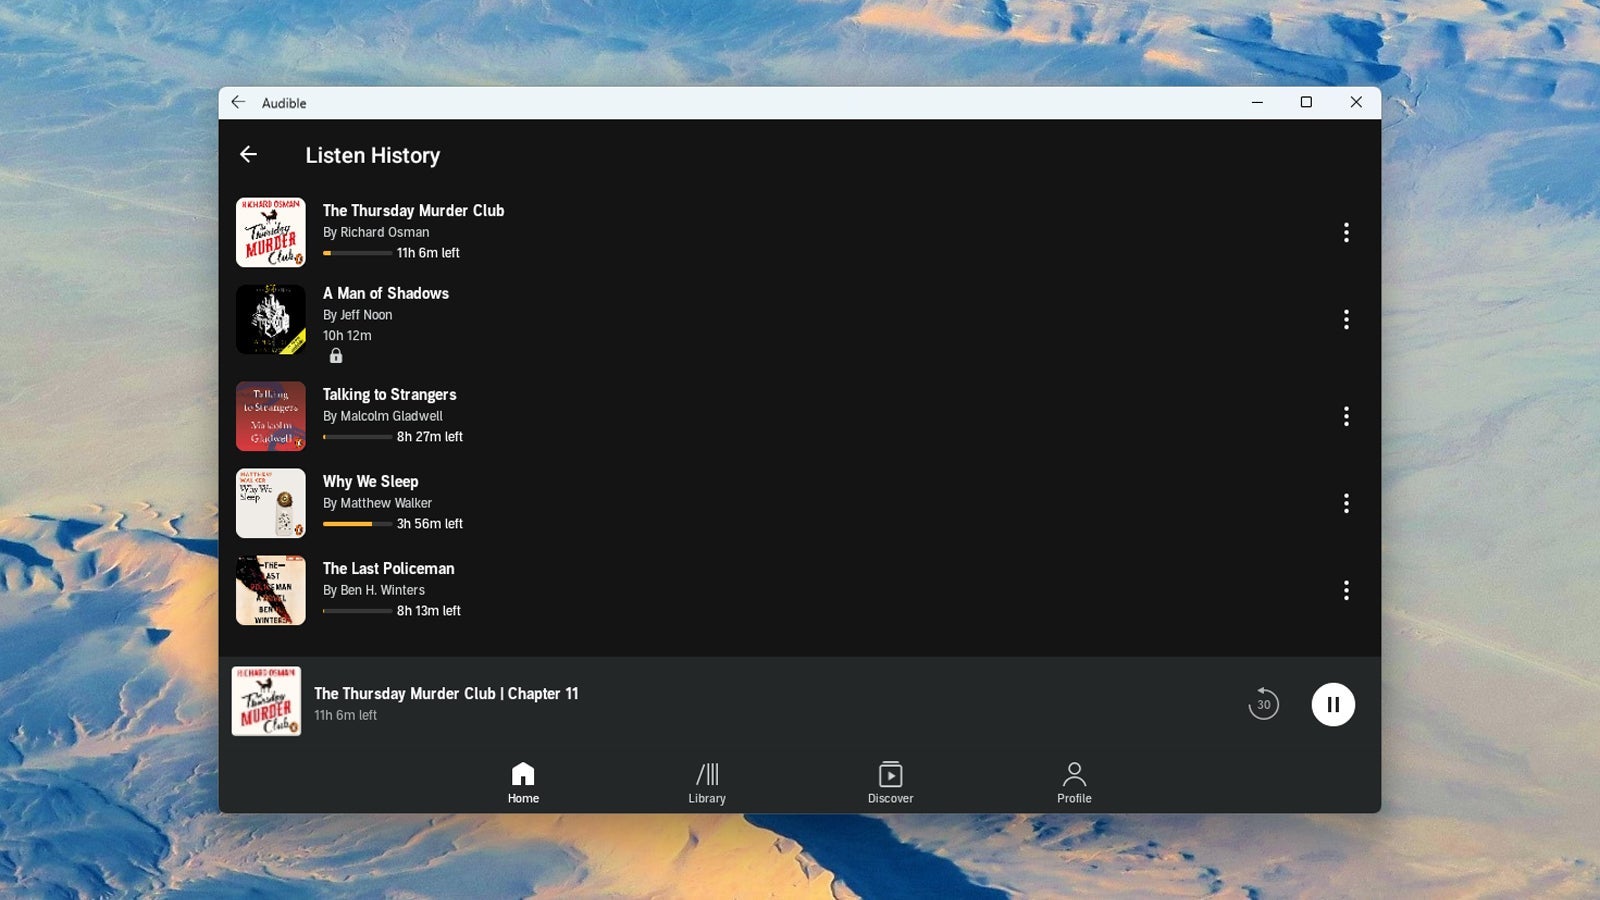Click the progress bar for Why We Sleep
This screenshot has height=900, width=1600.
pyautogui.click(x=358, y=523)
